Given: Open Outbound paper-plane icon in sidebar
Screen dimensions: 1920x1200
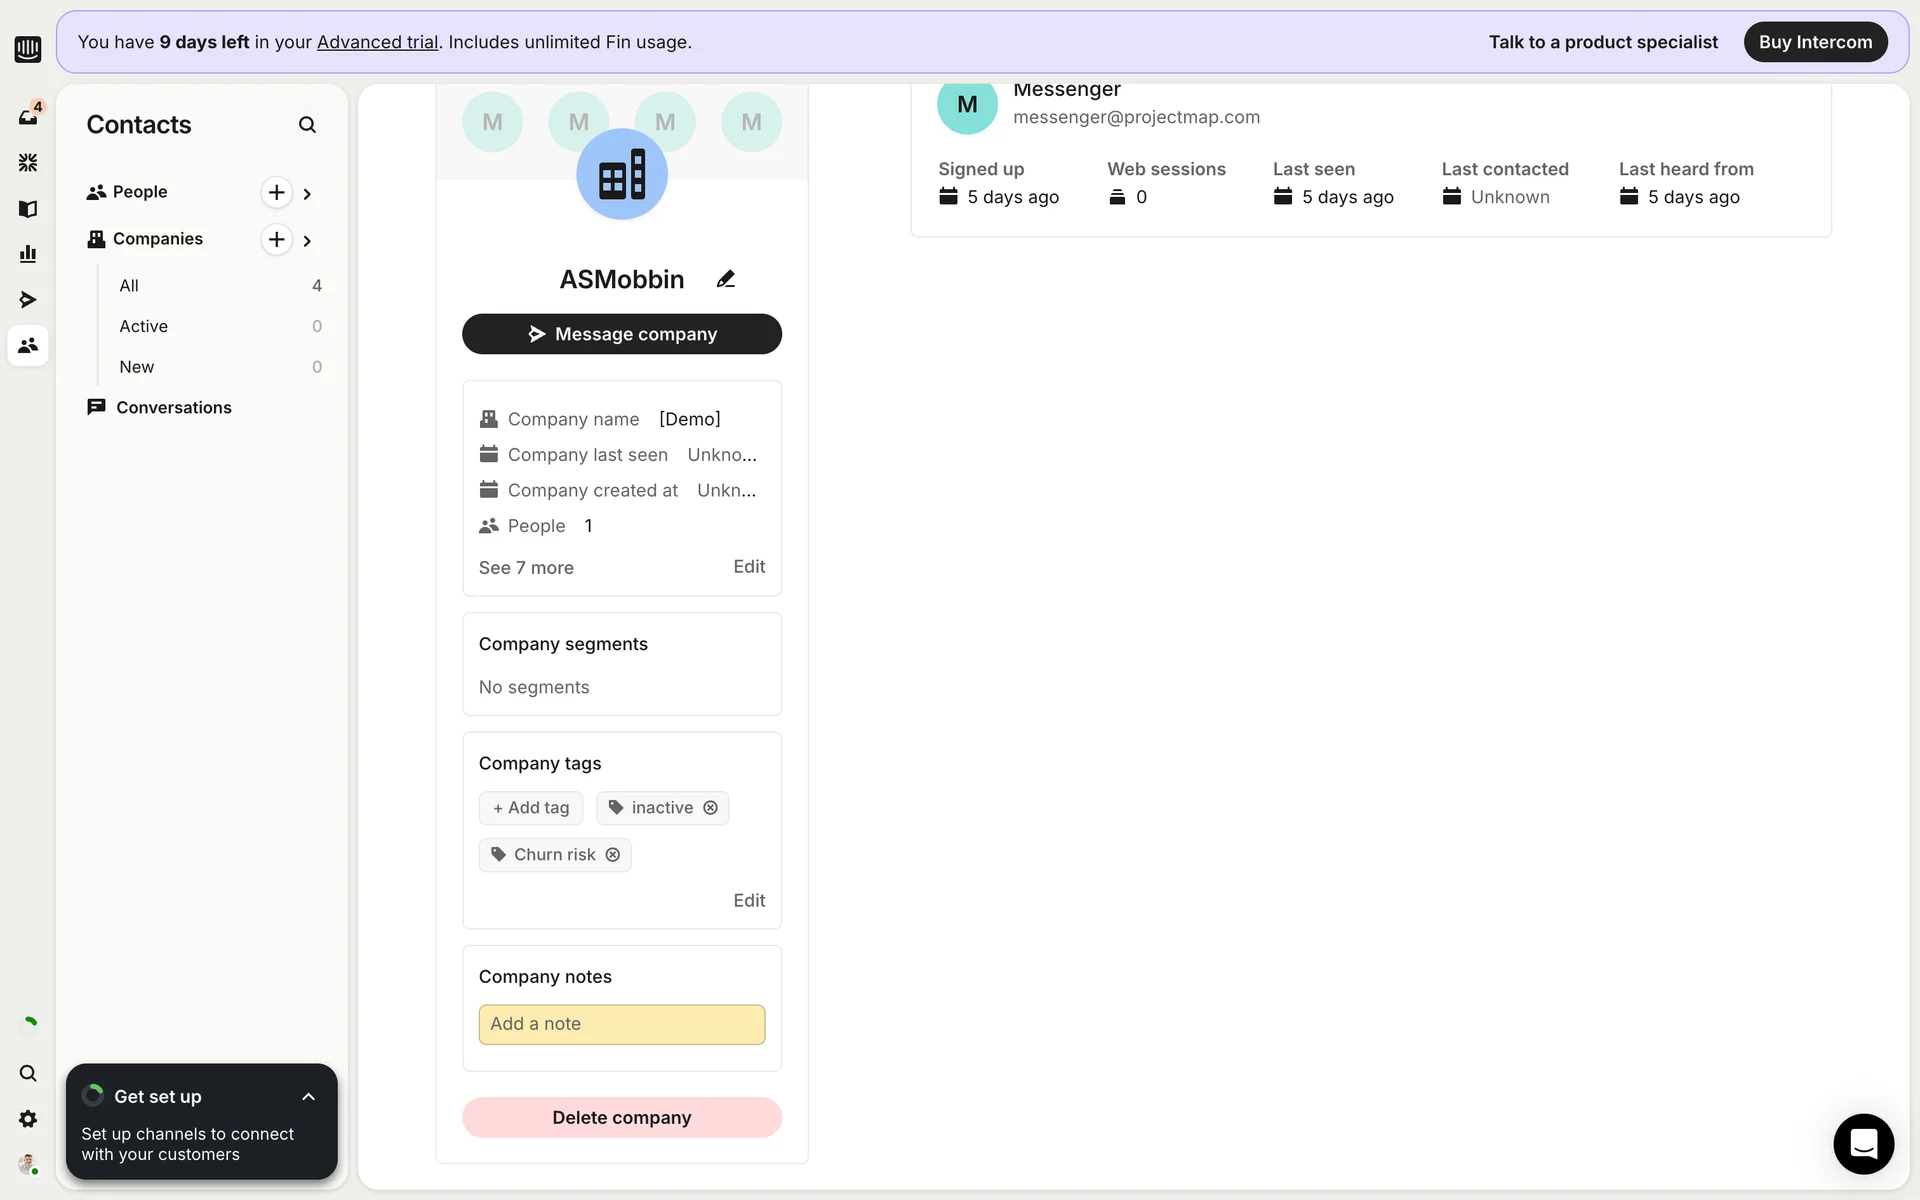Looking at the screenshot, I should (28, 300).
